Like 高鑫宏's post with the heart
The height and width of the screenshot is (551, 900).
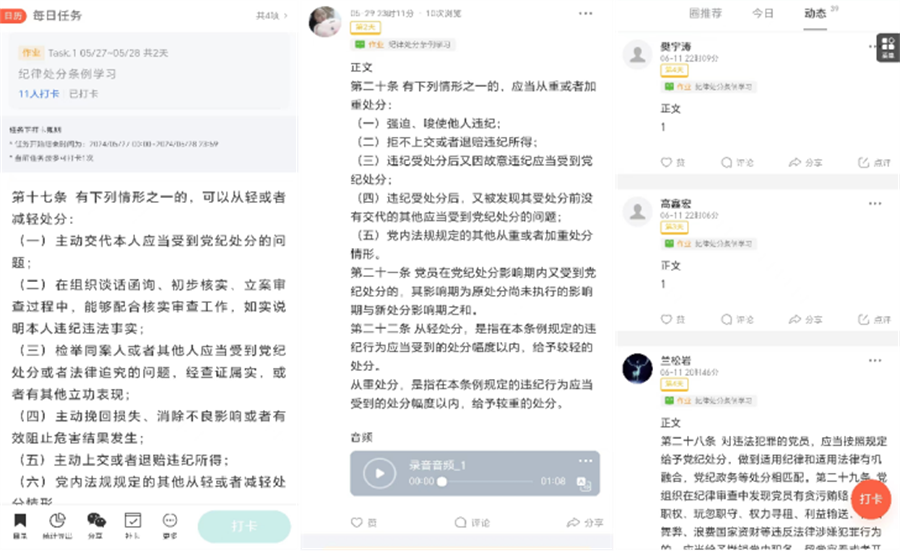672,319
